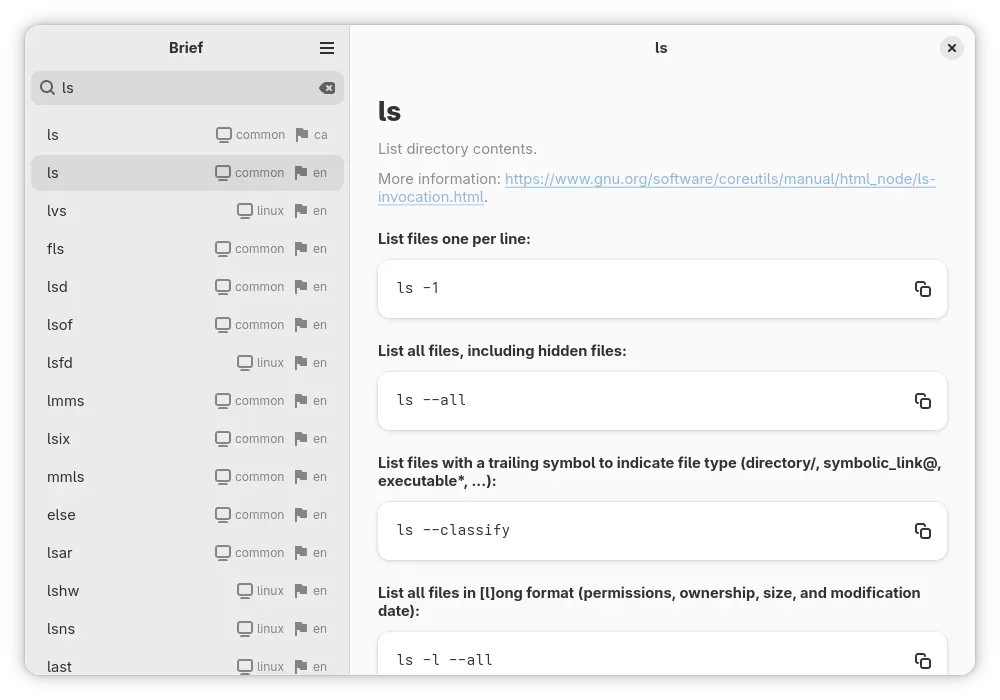Select the 'ls' entry with 'ca' language

pos(187,135)
